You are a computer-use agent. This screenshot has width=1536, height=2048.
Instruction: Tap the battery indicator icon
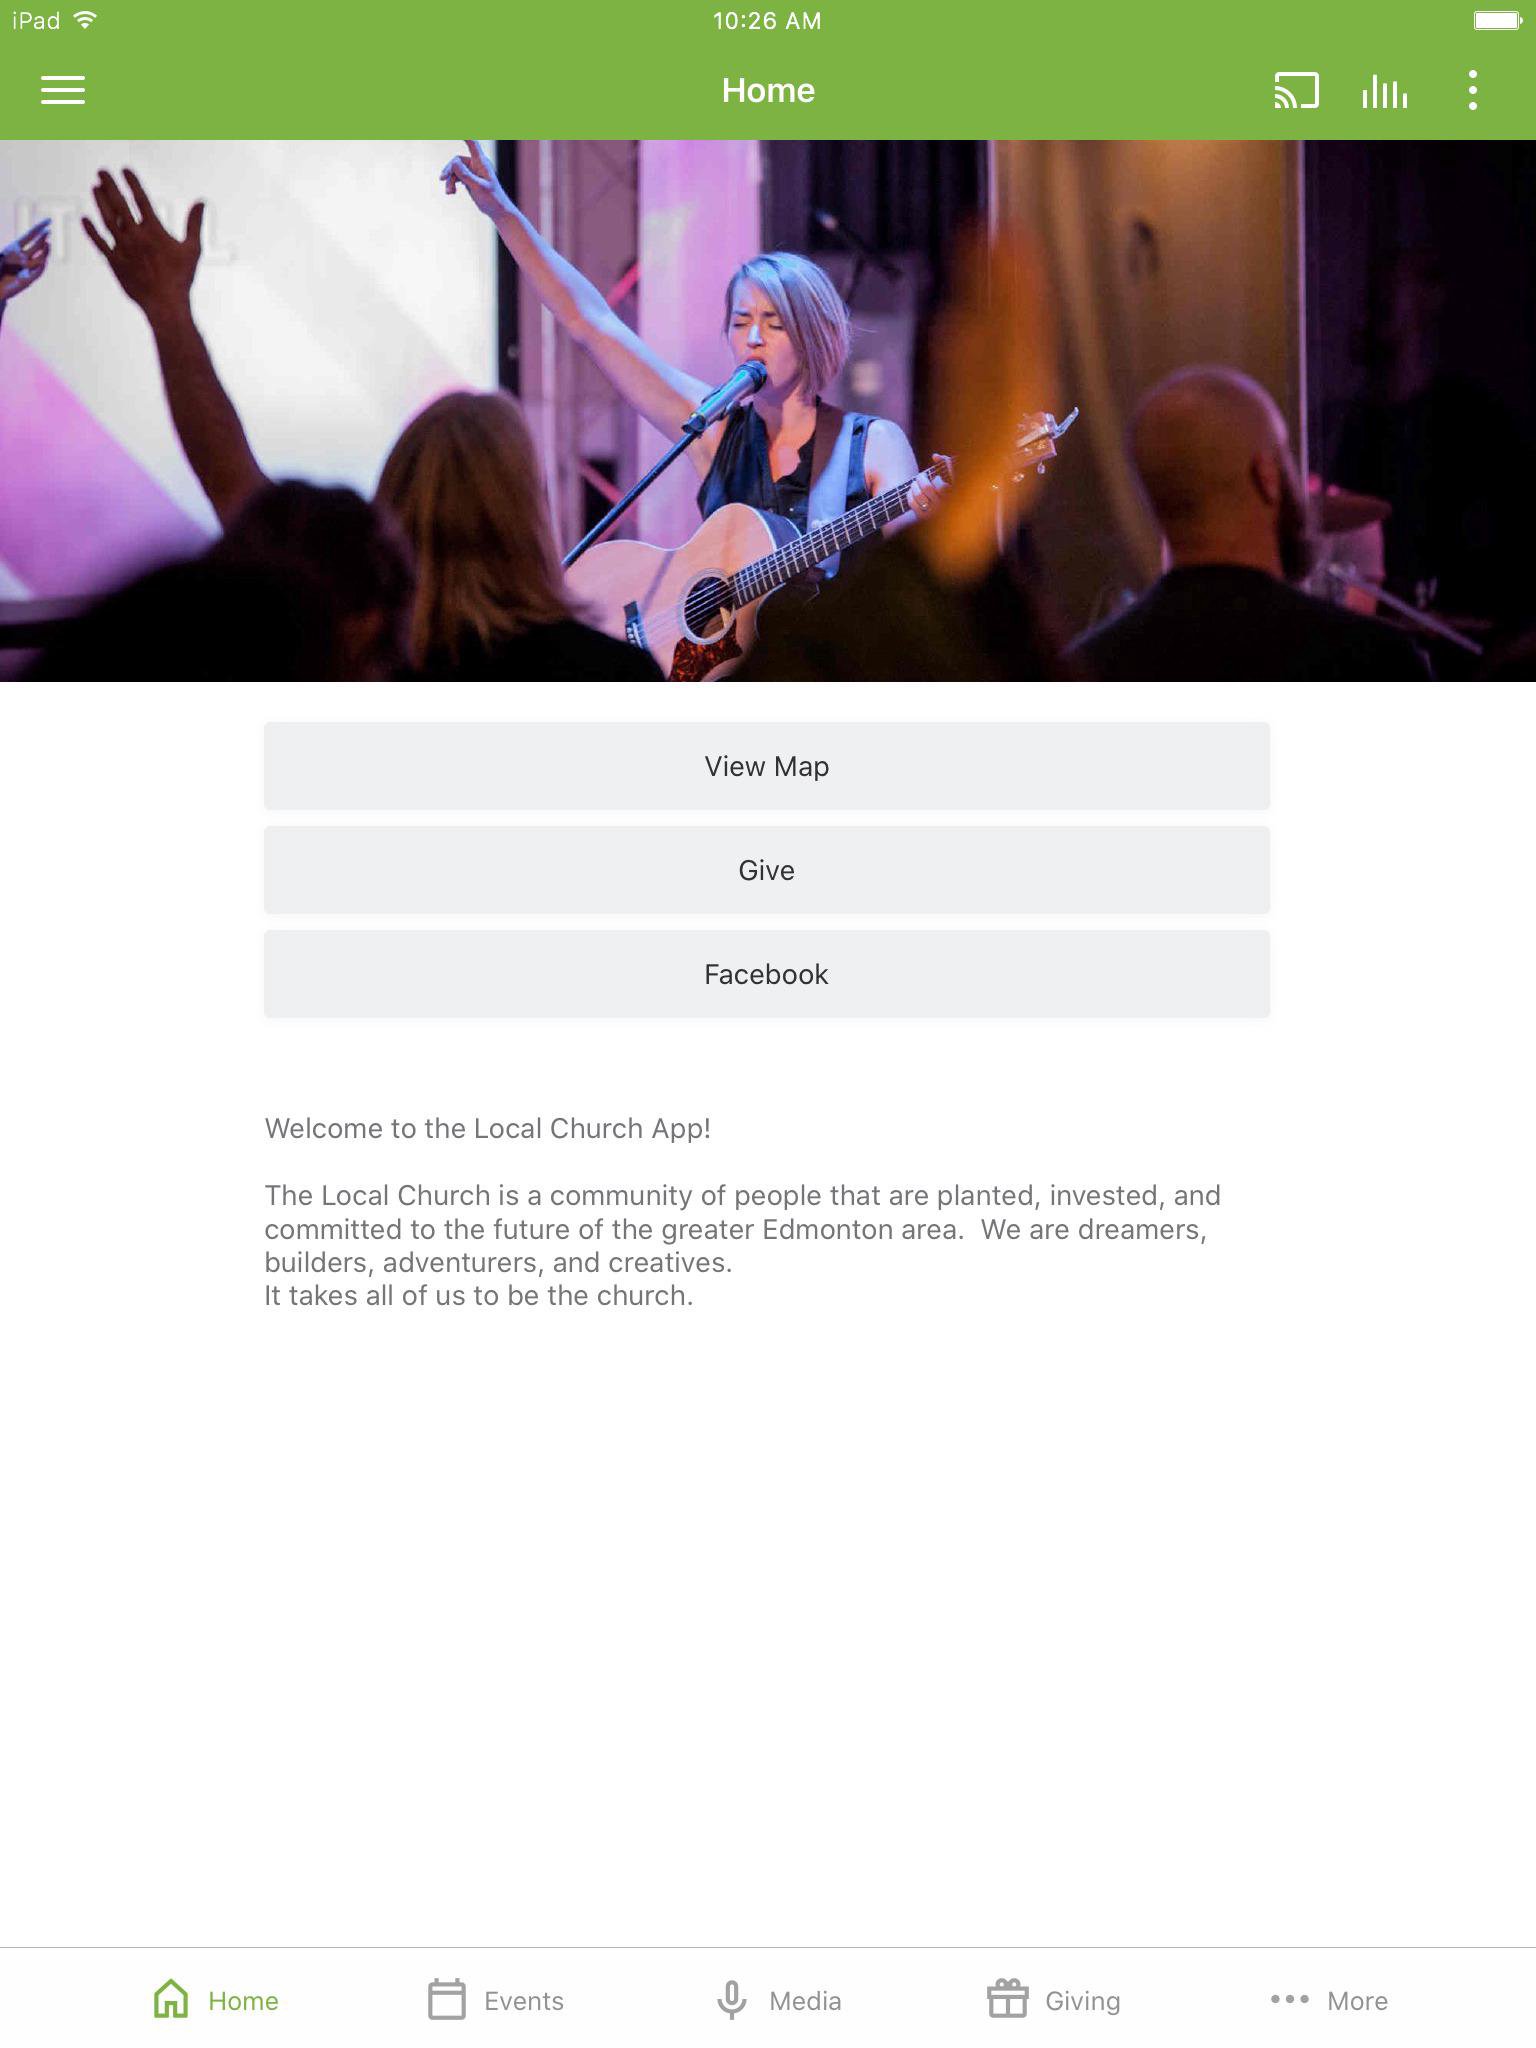click(1497, 20)
